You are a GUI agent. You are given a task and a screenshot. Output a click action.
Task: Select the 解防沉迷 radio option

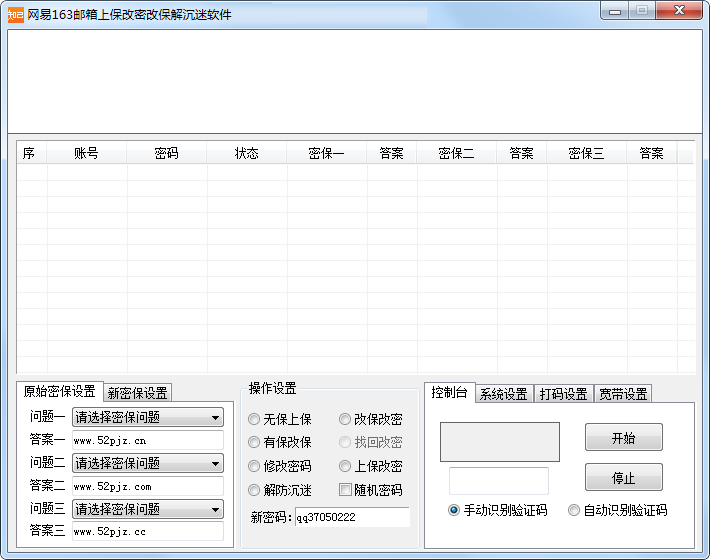pyautogui.click(x=254, y=490)
